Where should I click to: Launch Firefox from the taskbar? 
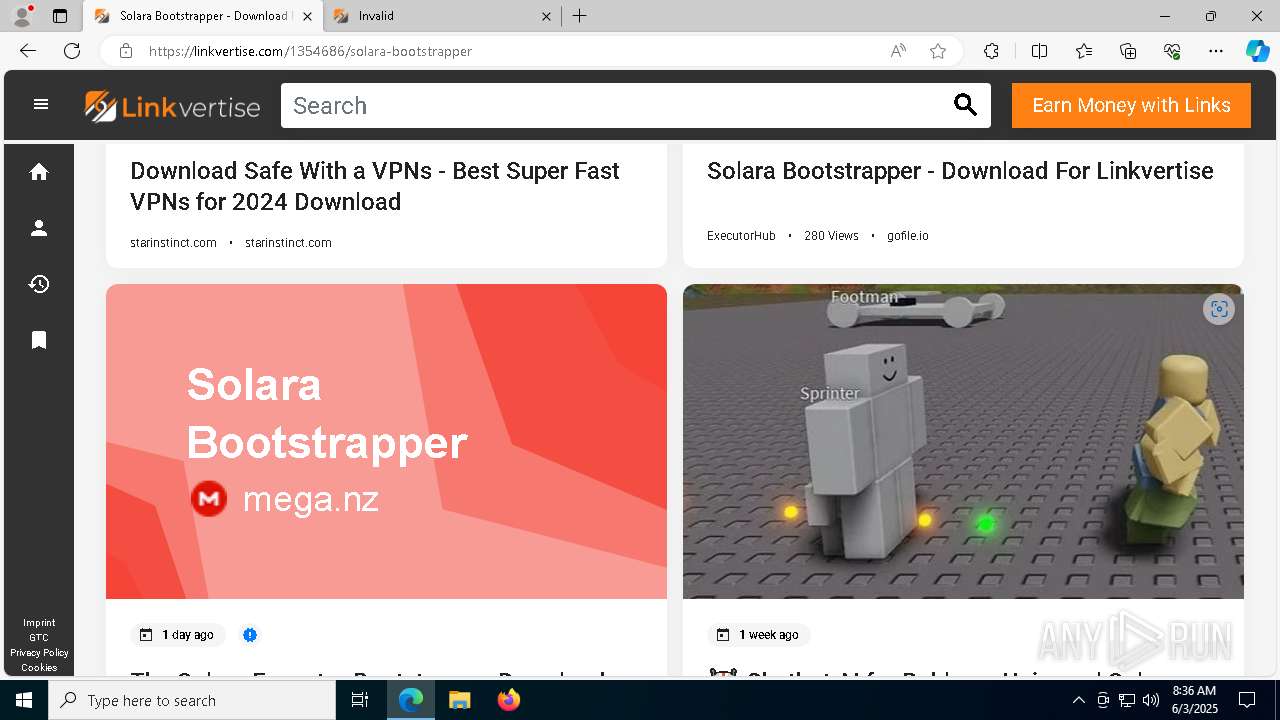pos(508,700)
